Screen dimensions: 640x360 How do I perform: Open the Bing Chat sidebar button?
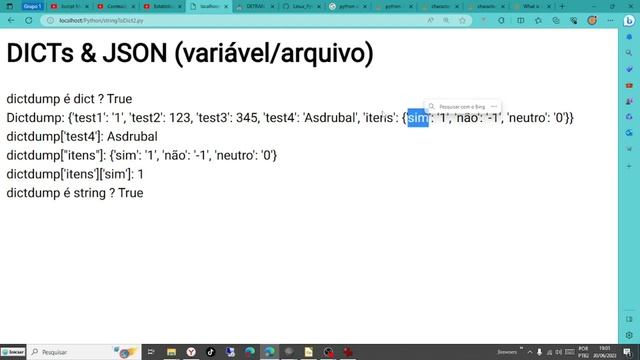tap(629, 20)
